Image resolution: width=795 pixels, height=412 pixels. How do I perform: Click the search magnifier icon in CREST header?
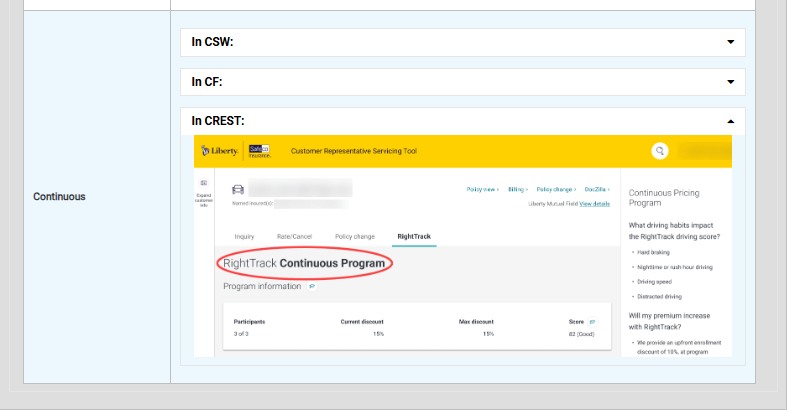660,151
